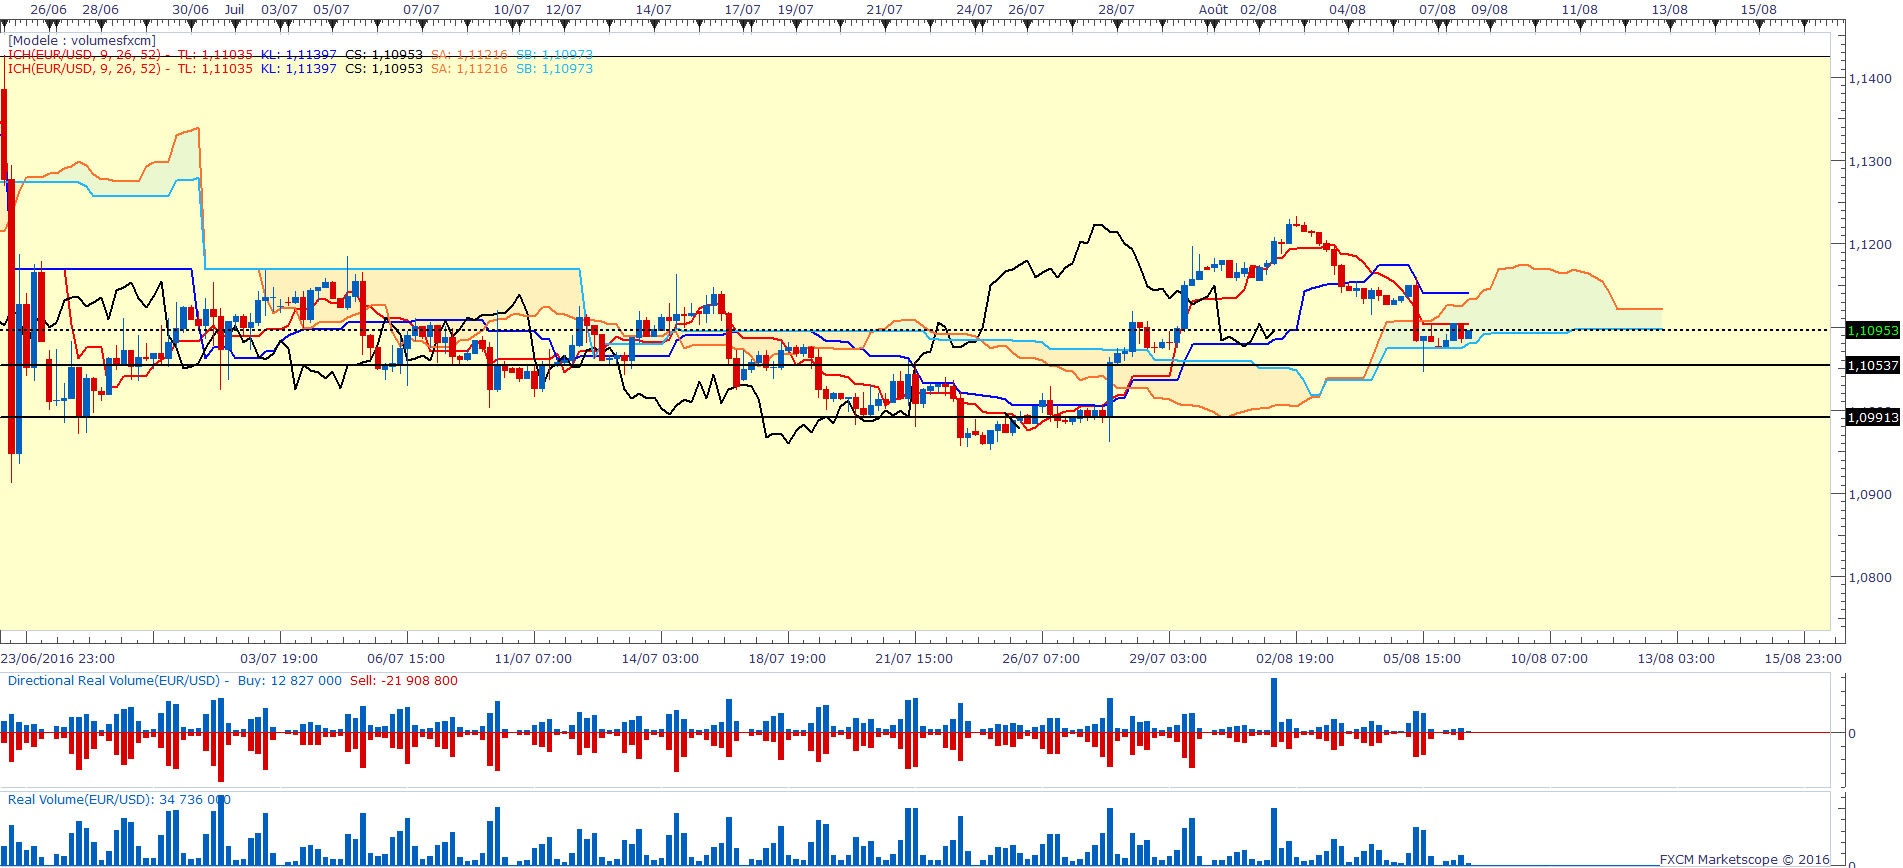1903x868 pixels.
Task: Select the 1,09913 price level tag
Action: click(1871, 418)
